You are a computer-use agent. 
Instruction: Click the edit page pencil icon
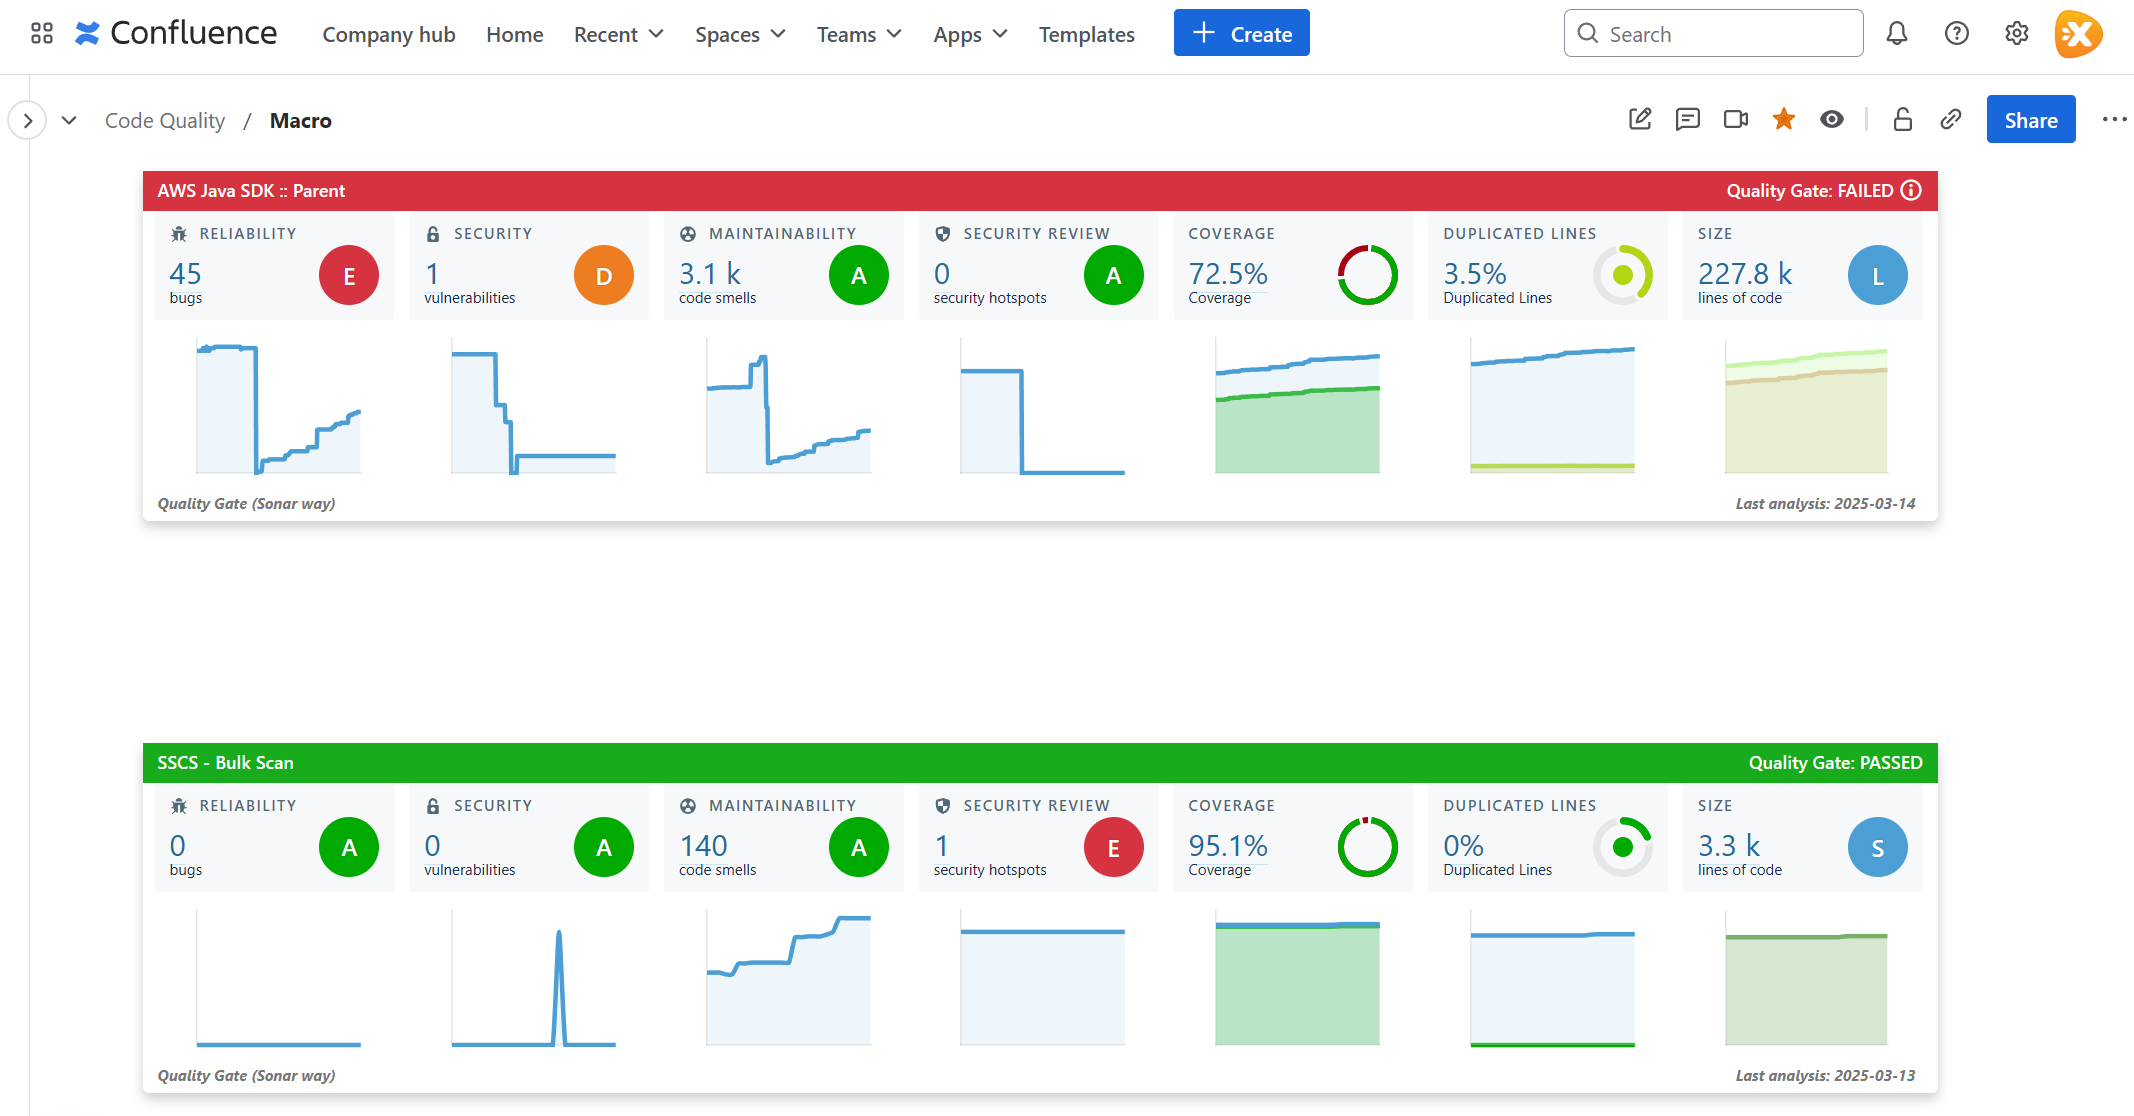[x=1639, y=119]
